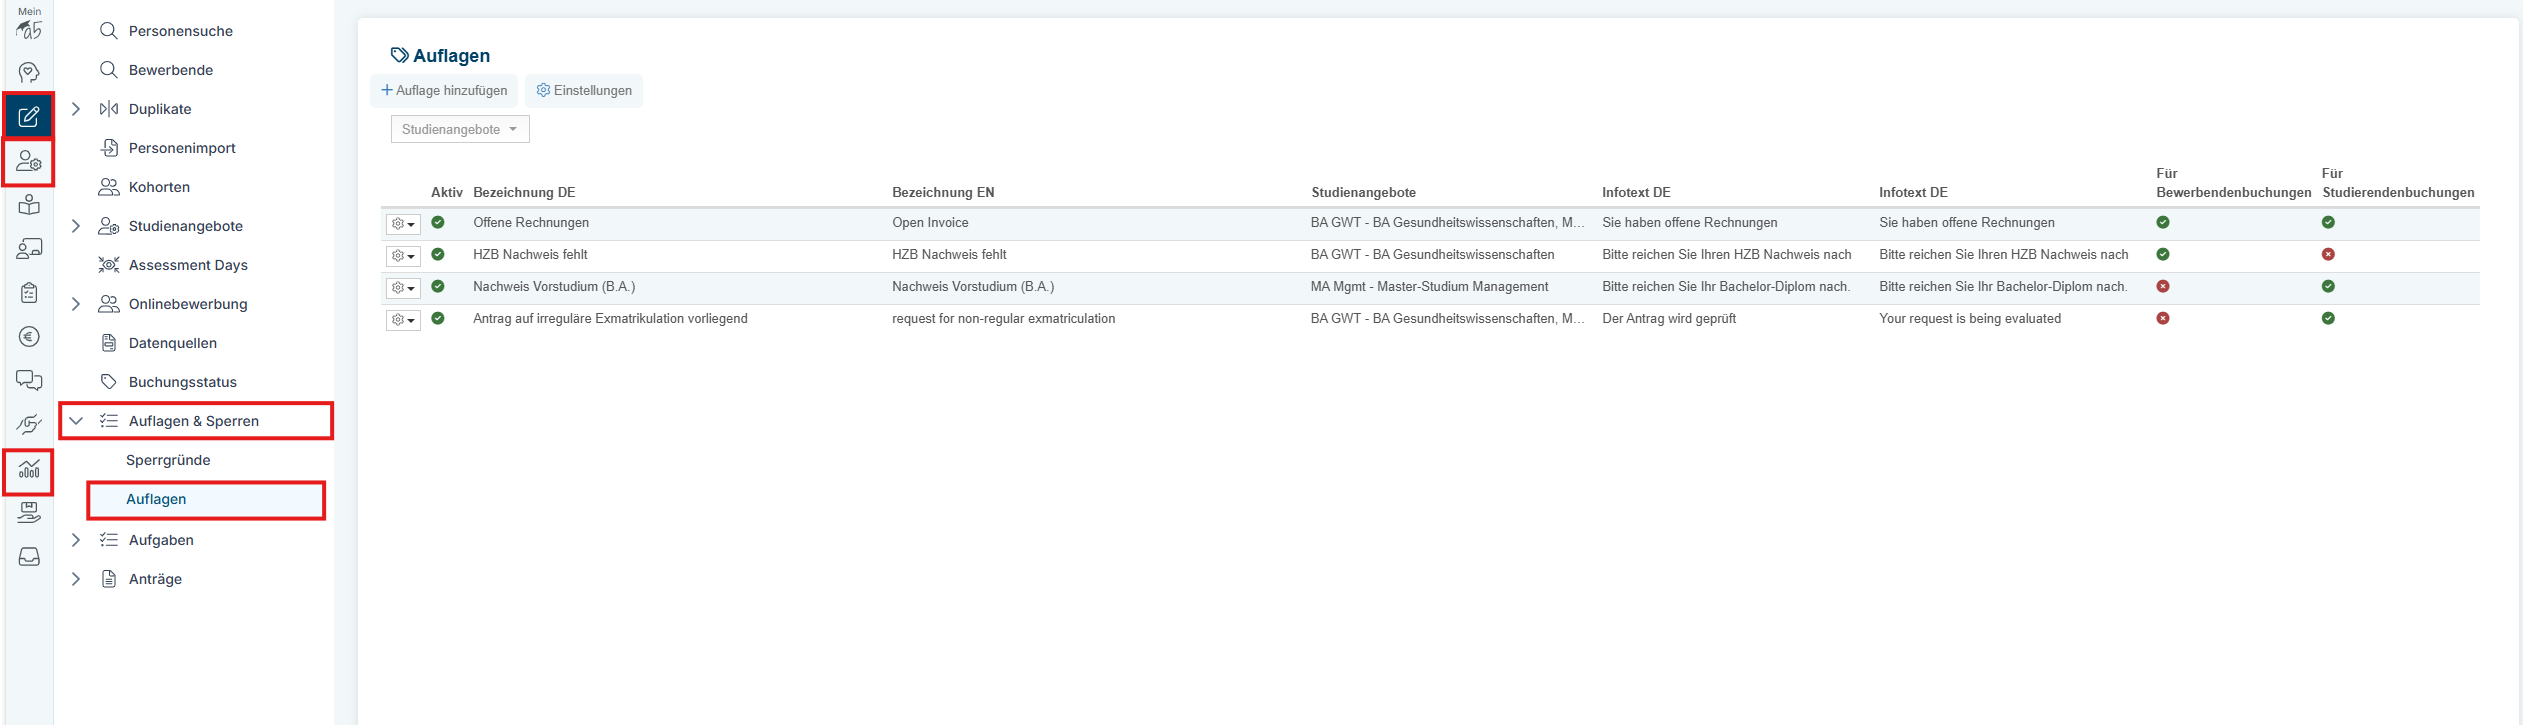Open the Studienangebote filter dropdown
2523x725 pixels.
point(460,130)
